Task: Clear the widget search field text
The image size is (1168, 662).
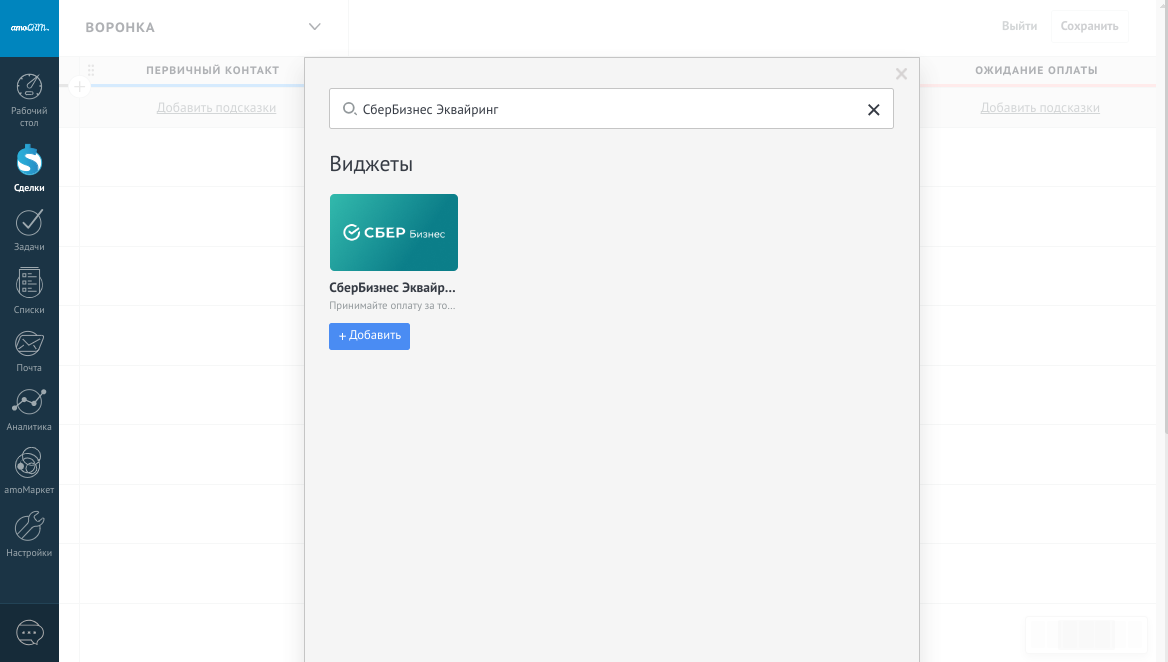Action: tap(873, 110)
